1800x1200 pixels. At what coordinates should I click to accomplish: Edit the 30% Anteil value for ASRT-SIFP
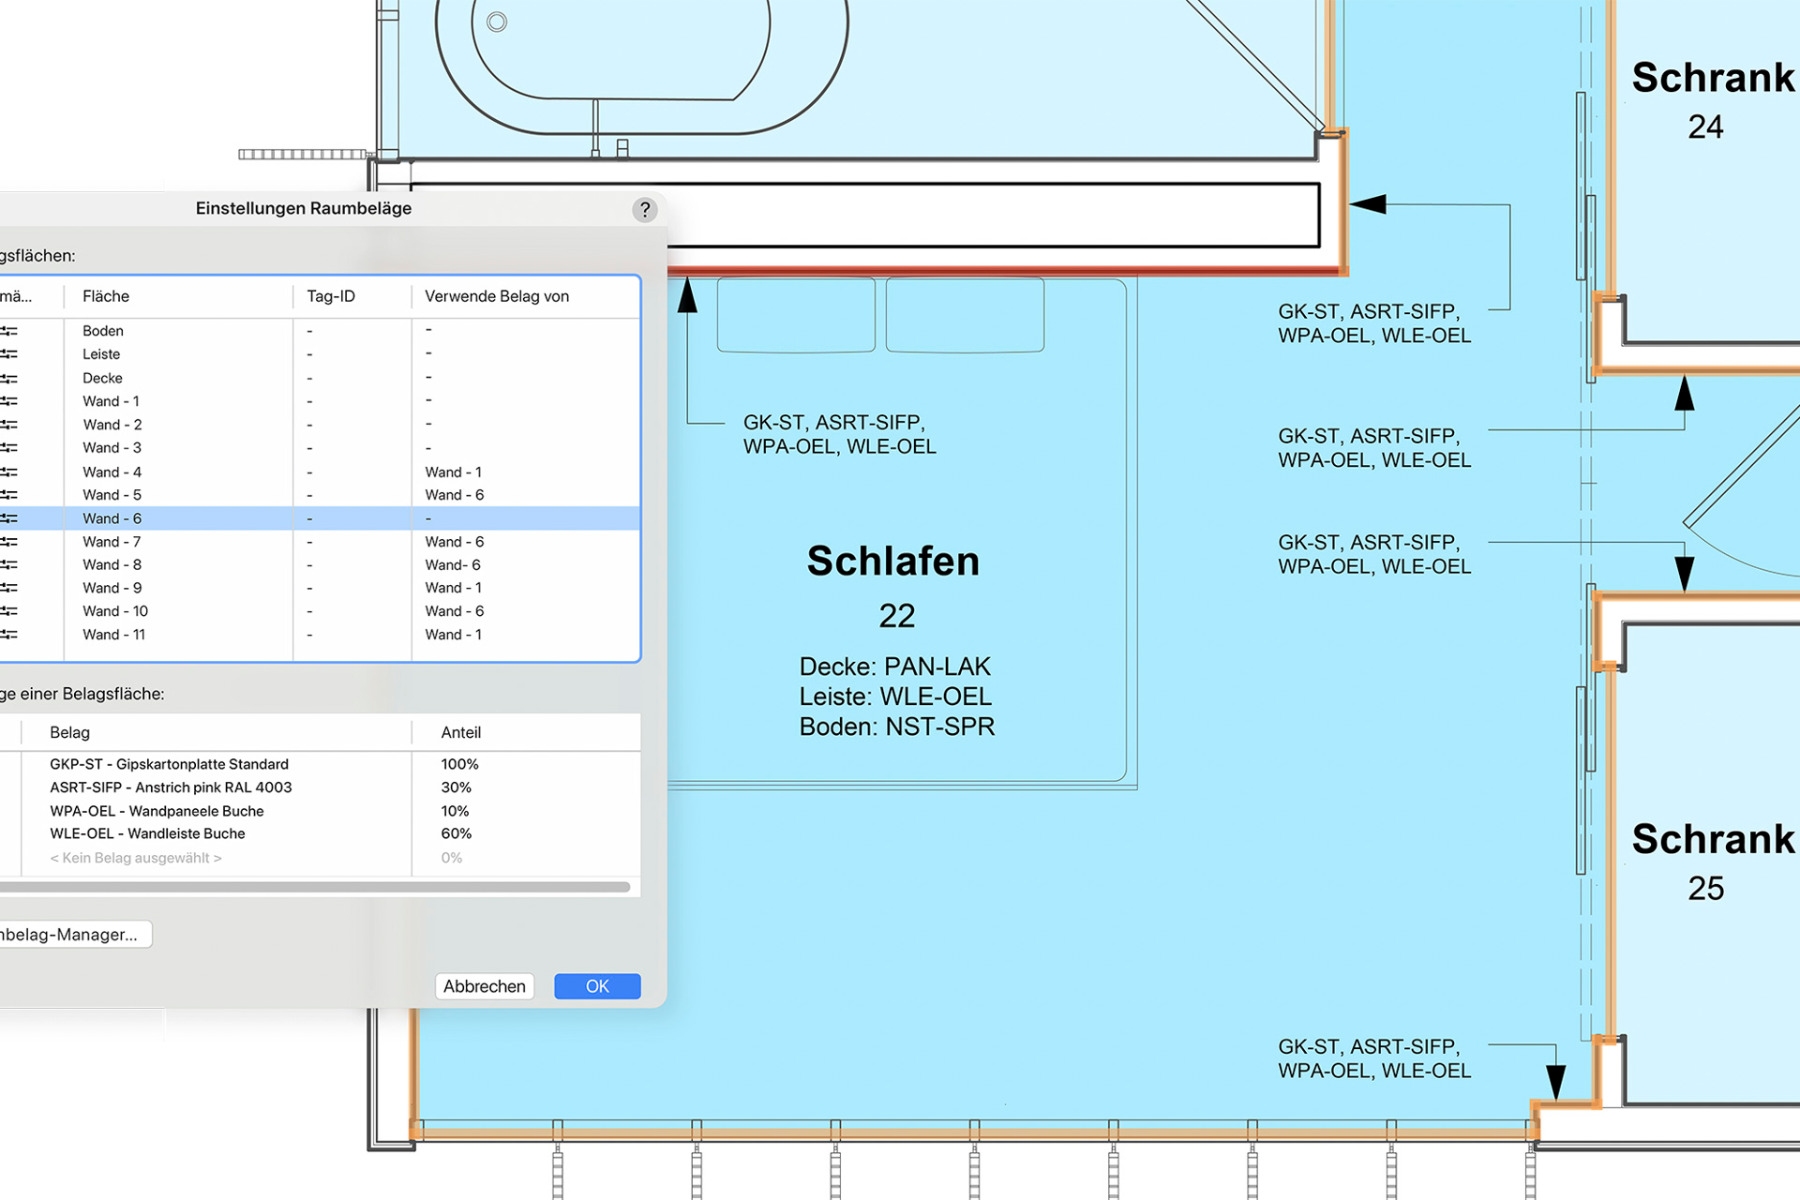[455, 787]
